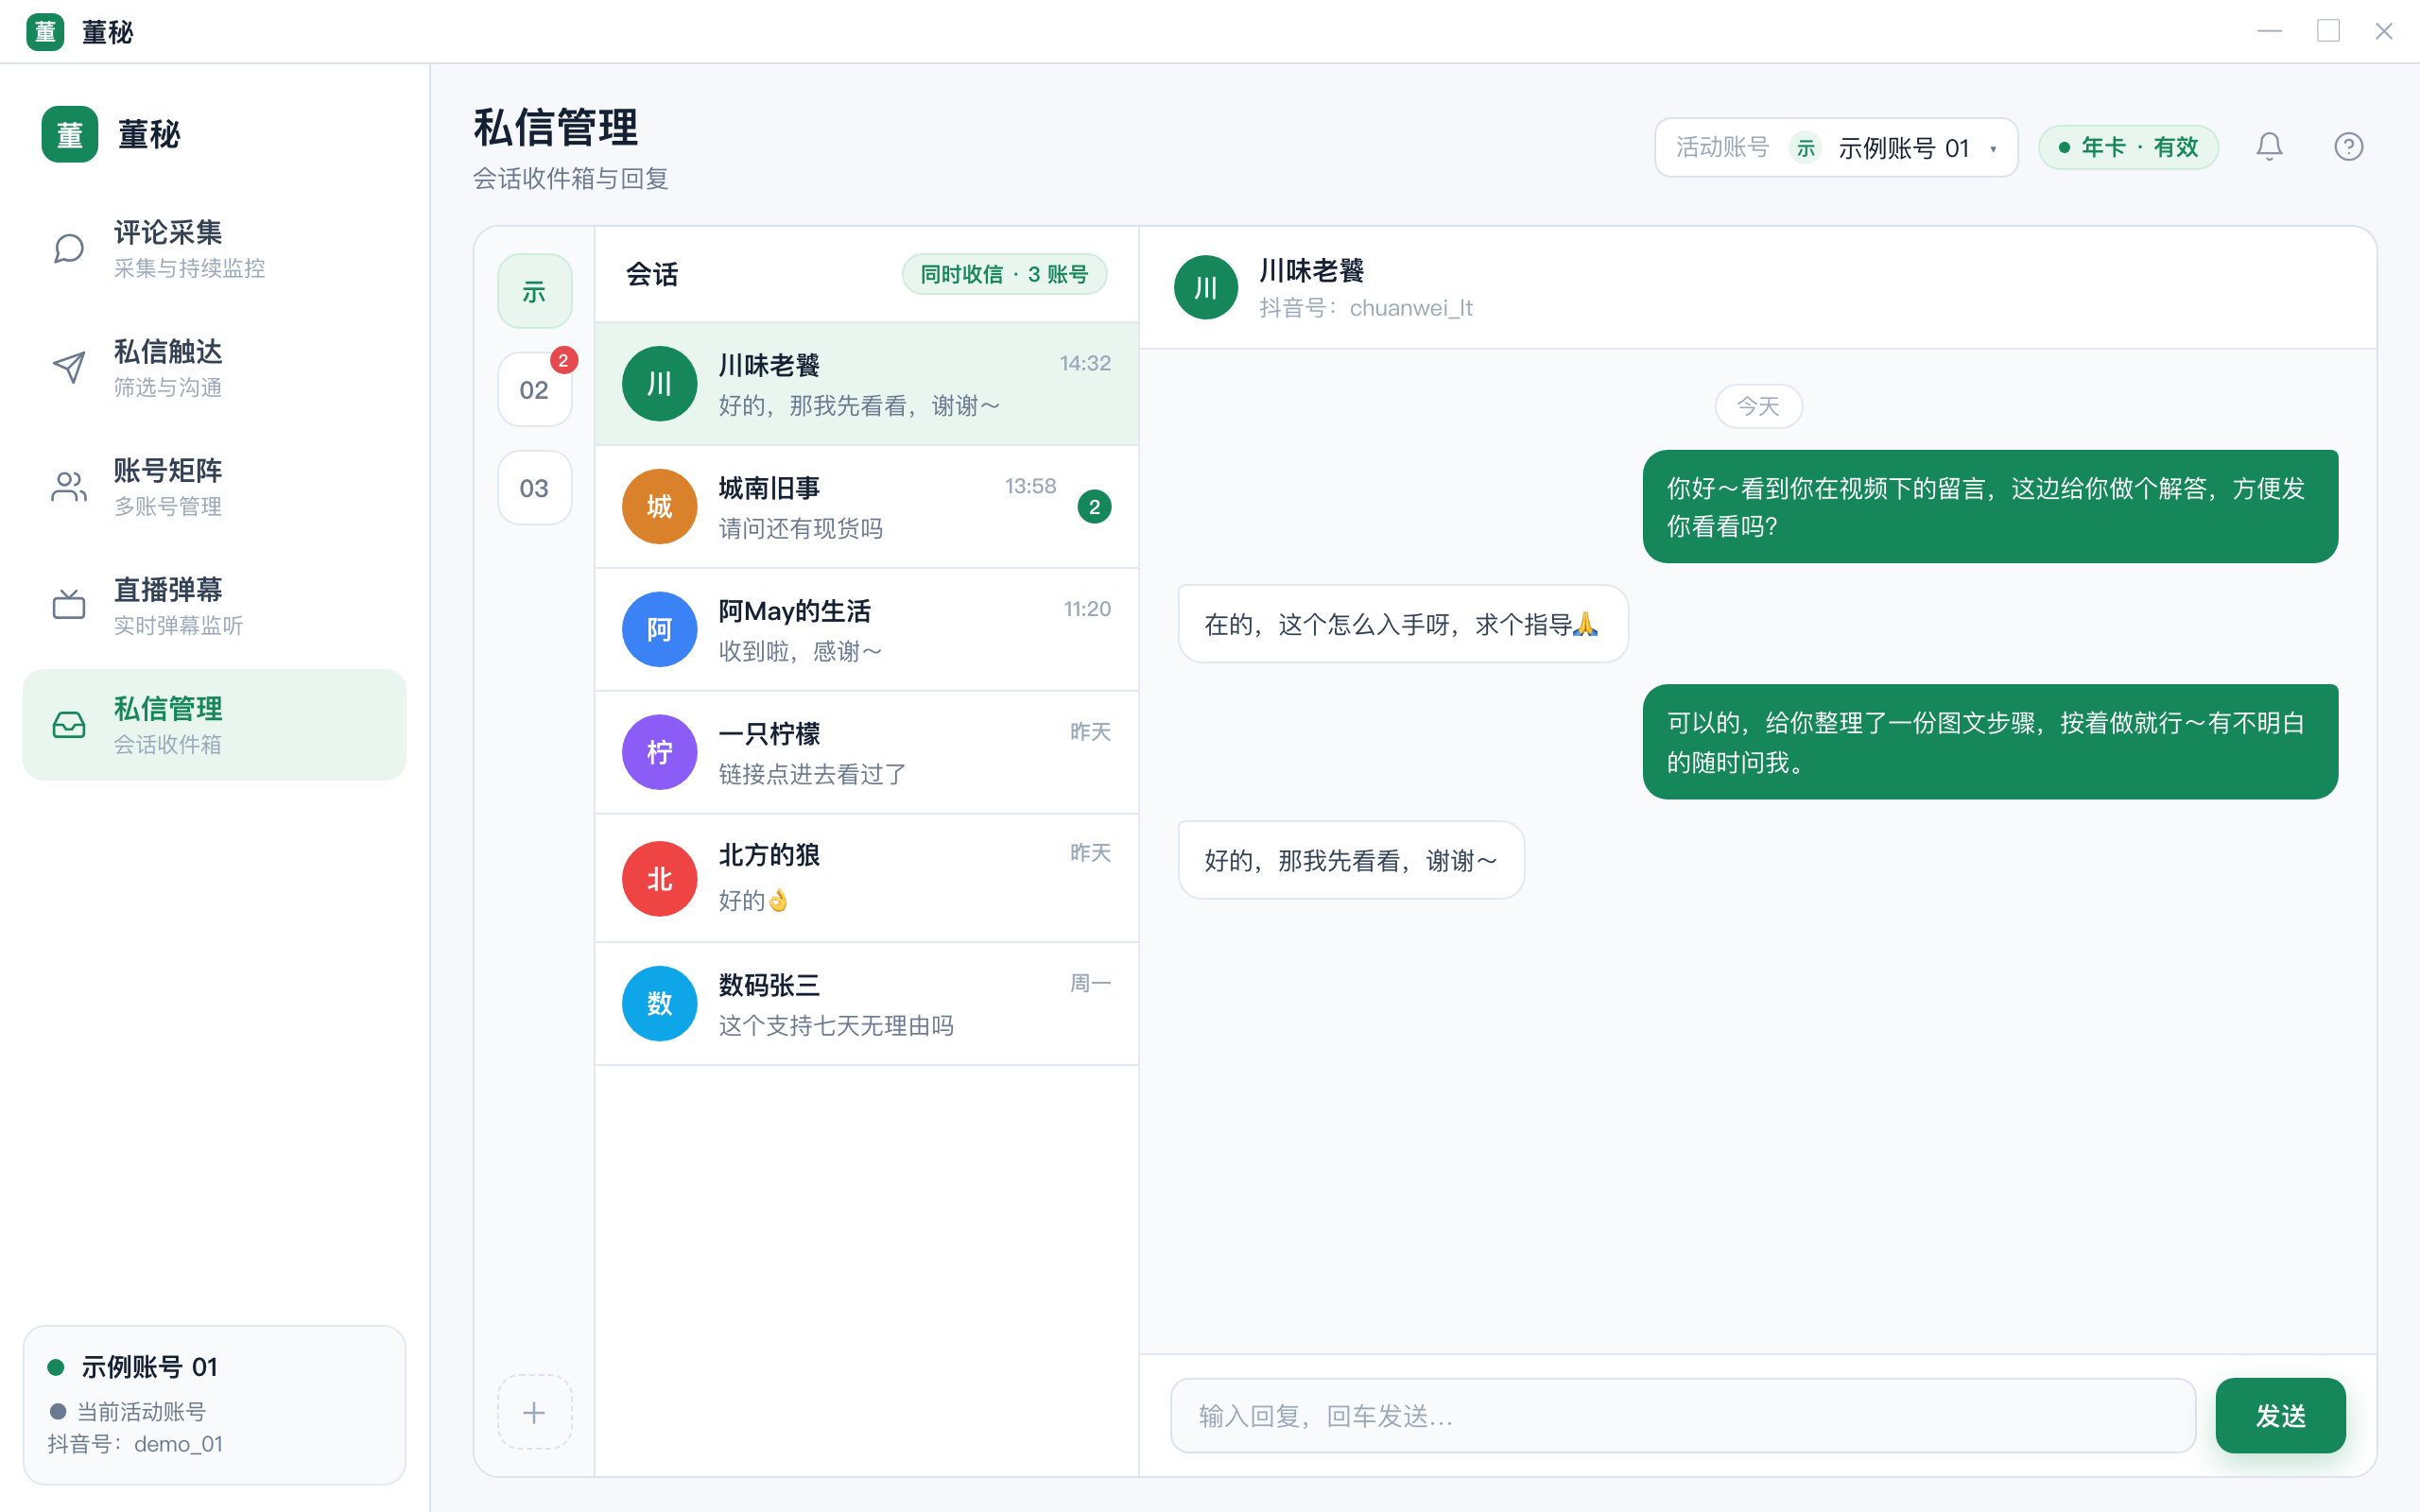Click the 董秘 app icon in title bar

pyautogui.click(x=45, y=32)
